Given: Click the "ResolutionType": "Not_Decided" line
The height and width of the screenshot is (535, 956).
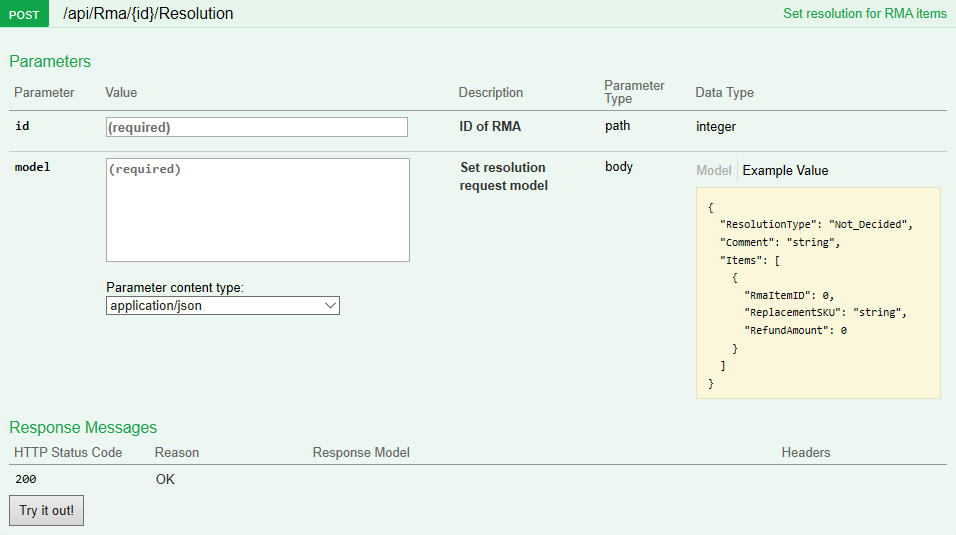Looking at the screenshot, I should [x=816, y=224].
